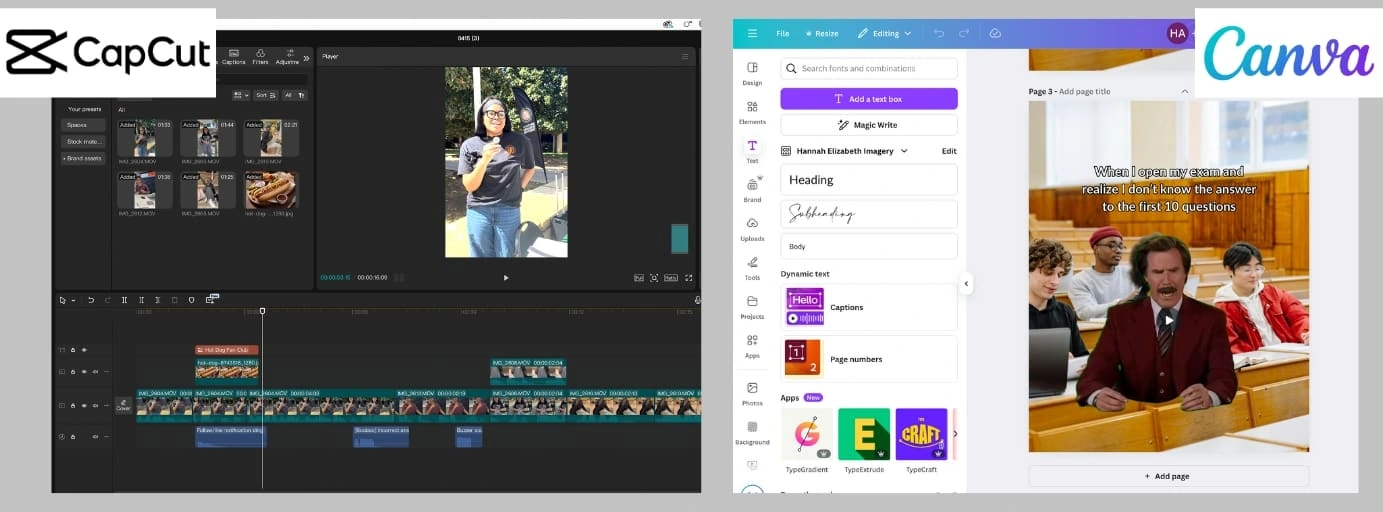
Task: Open the Brand panel in Canva sidebar
Action: click(x=752, y=189)
